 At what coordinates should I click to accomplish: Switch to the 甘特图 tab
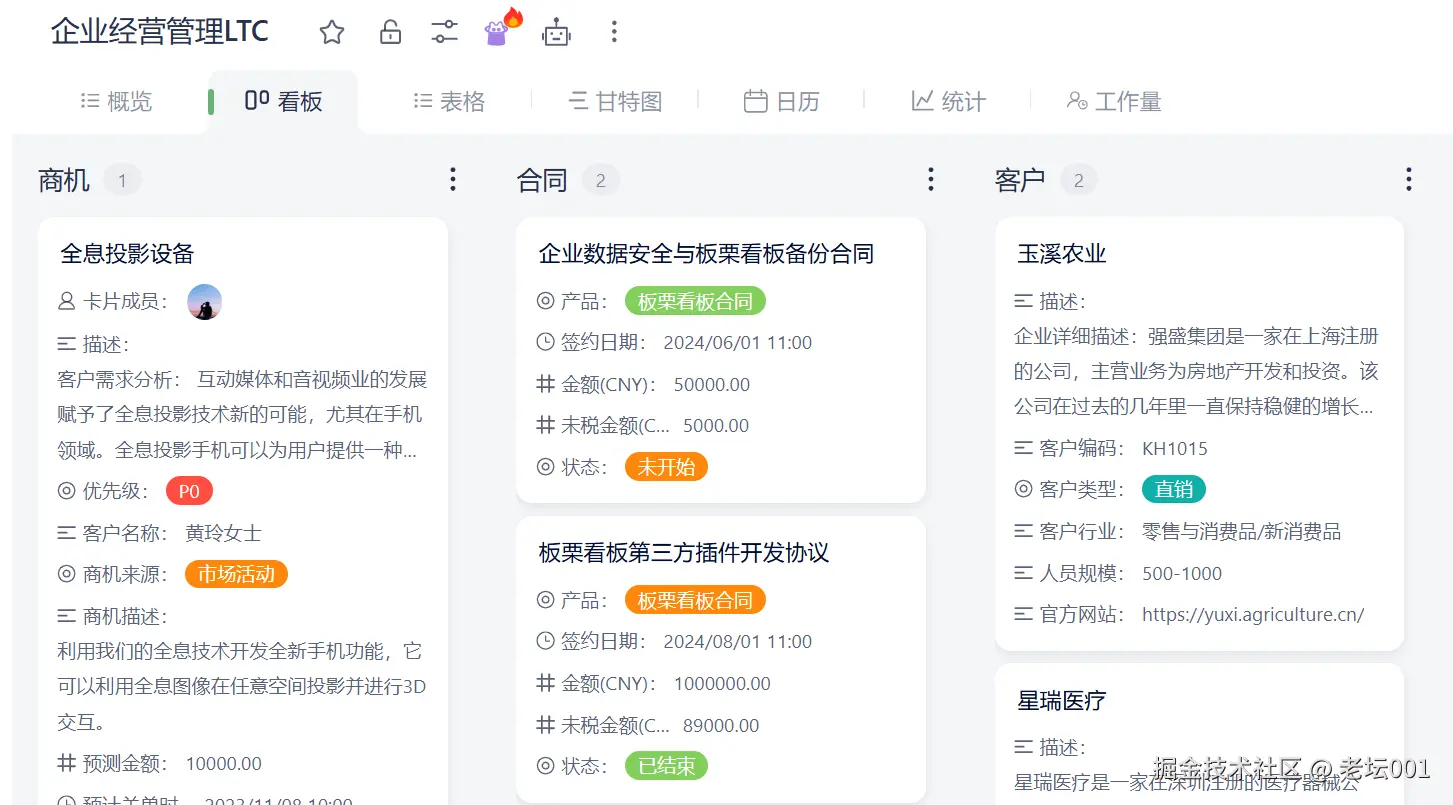(x=614, y=100)
